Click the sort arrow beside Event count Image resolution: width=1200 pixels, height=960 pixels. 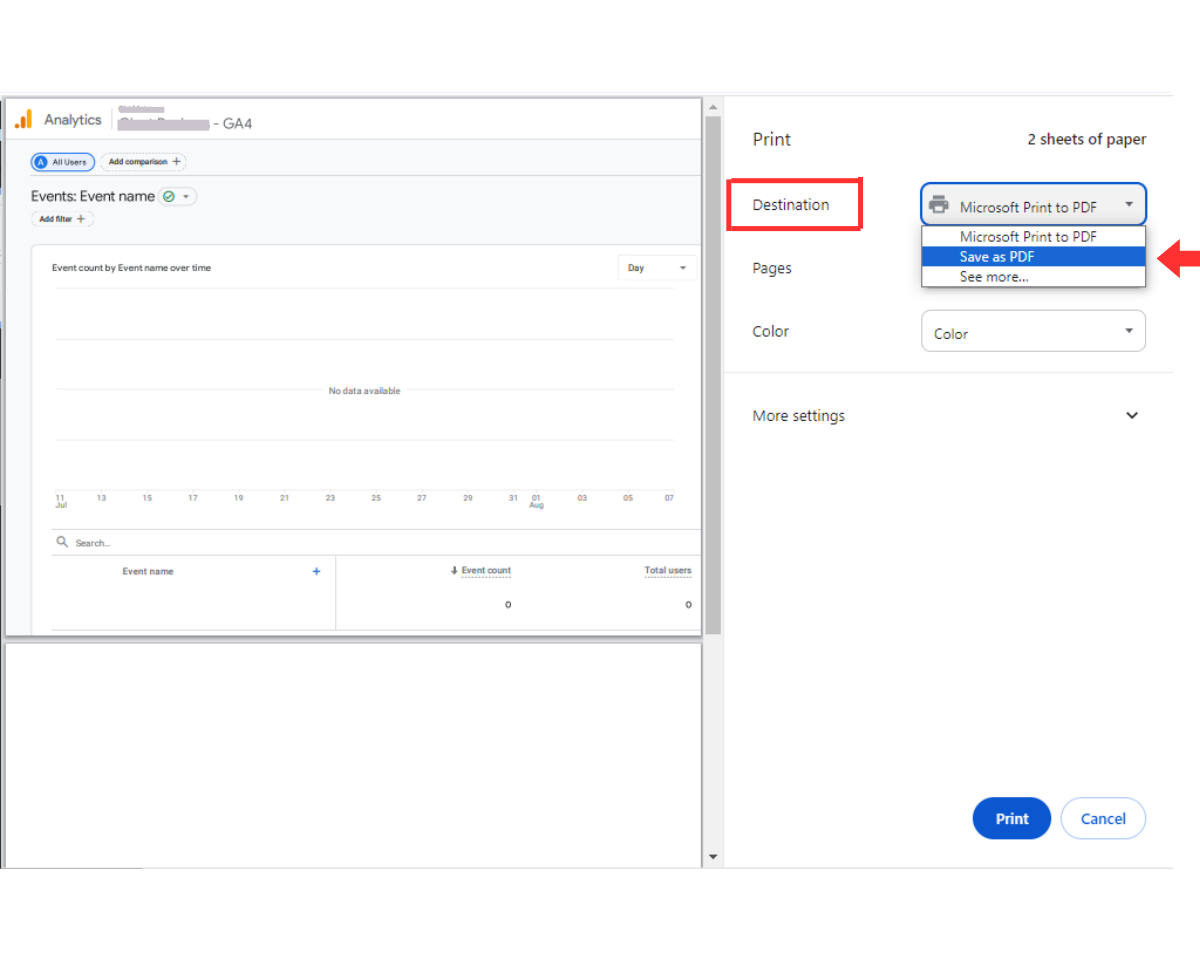pos(454,570)
